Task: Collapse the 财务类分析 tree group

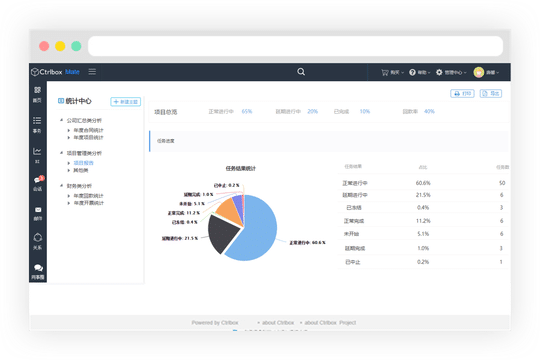Action: (x=61, y=185)
